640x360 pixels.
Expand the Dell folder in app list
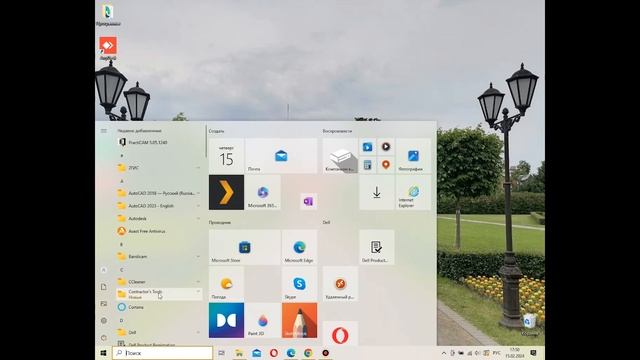point(159,332)
